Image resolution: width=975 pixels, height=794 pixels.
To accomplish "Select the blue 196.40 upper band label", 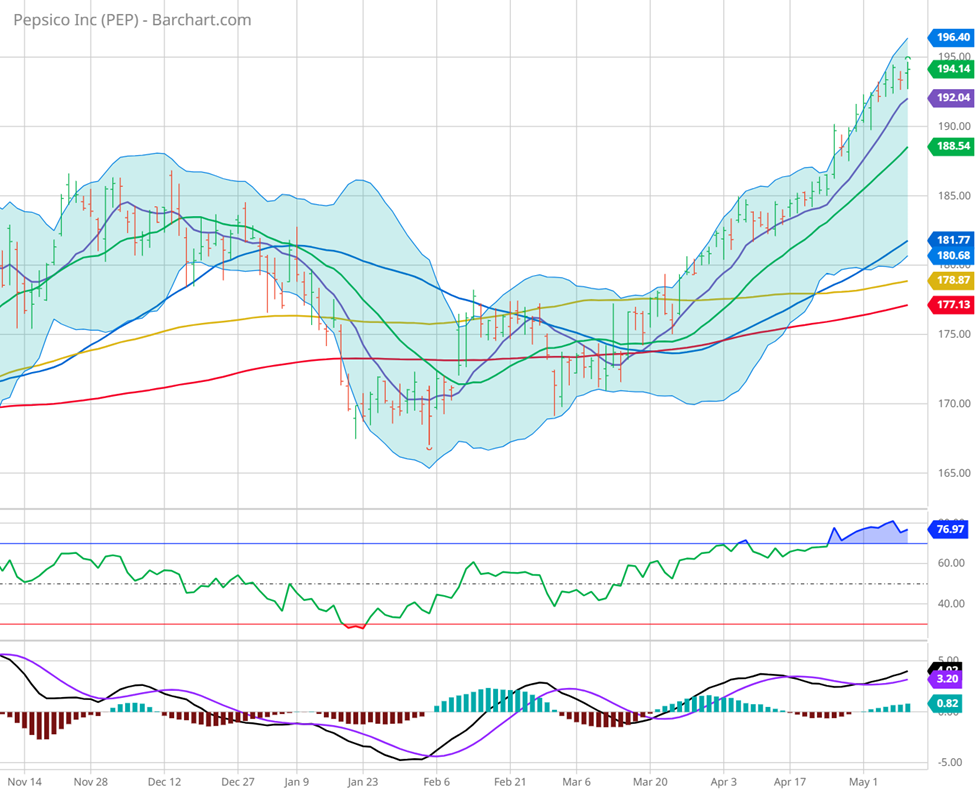I will pos(950,37).
